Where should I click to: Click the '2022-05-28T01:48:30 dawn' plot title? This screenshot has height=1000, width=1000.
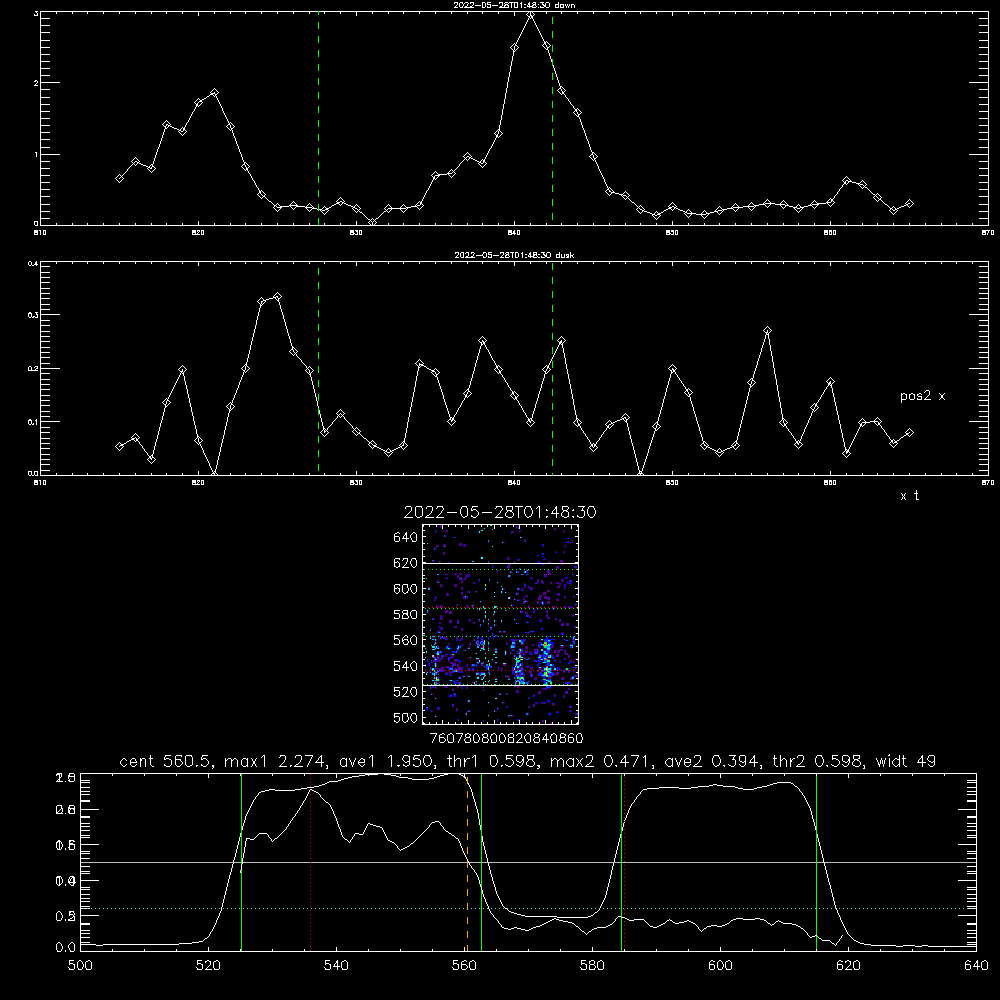point(513,5)
